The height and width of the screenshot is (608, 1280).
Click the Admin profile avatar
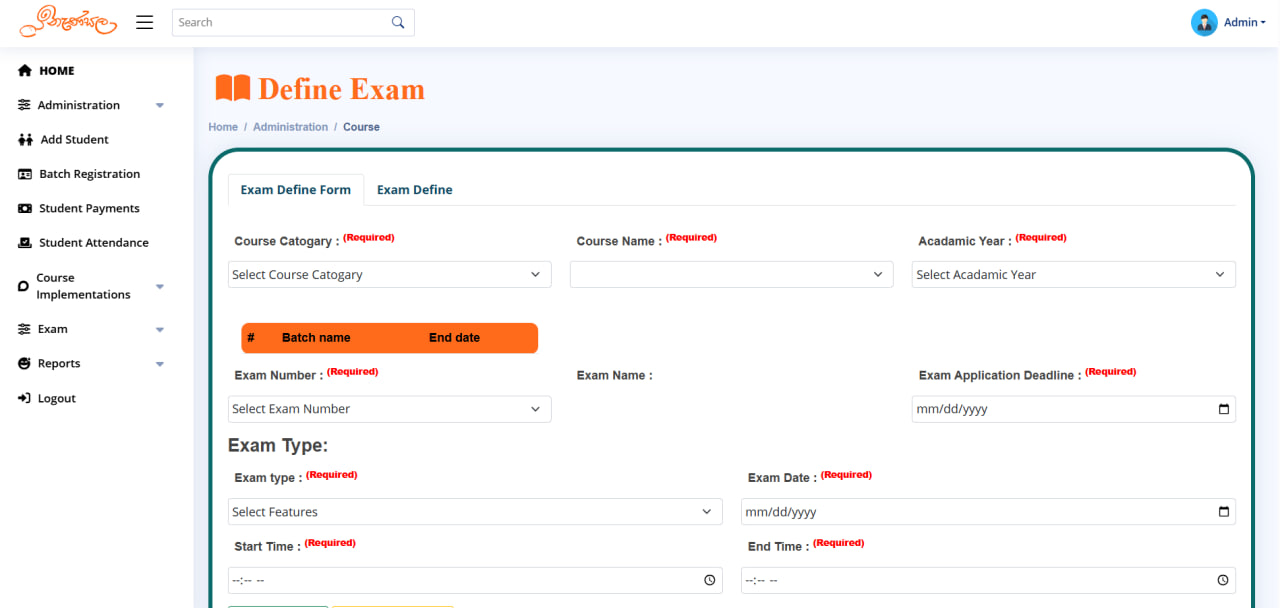pos(1204,22)
